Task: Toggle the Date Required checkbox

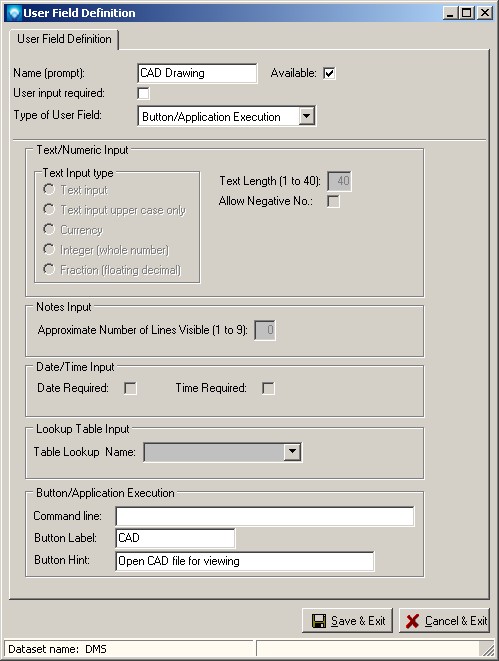Action: pos(130,388)
